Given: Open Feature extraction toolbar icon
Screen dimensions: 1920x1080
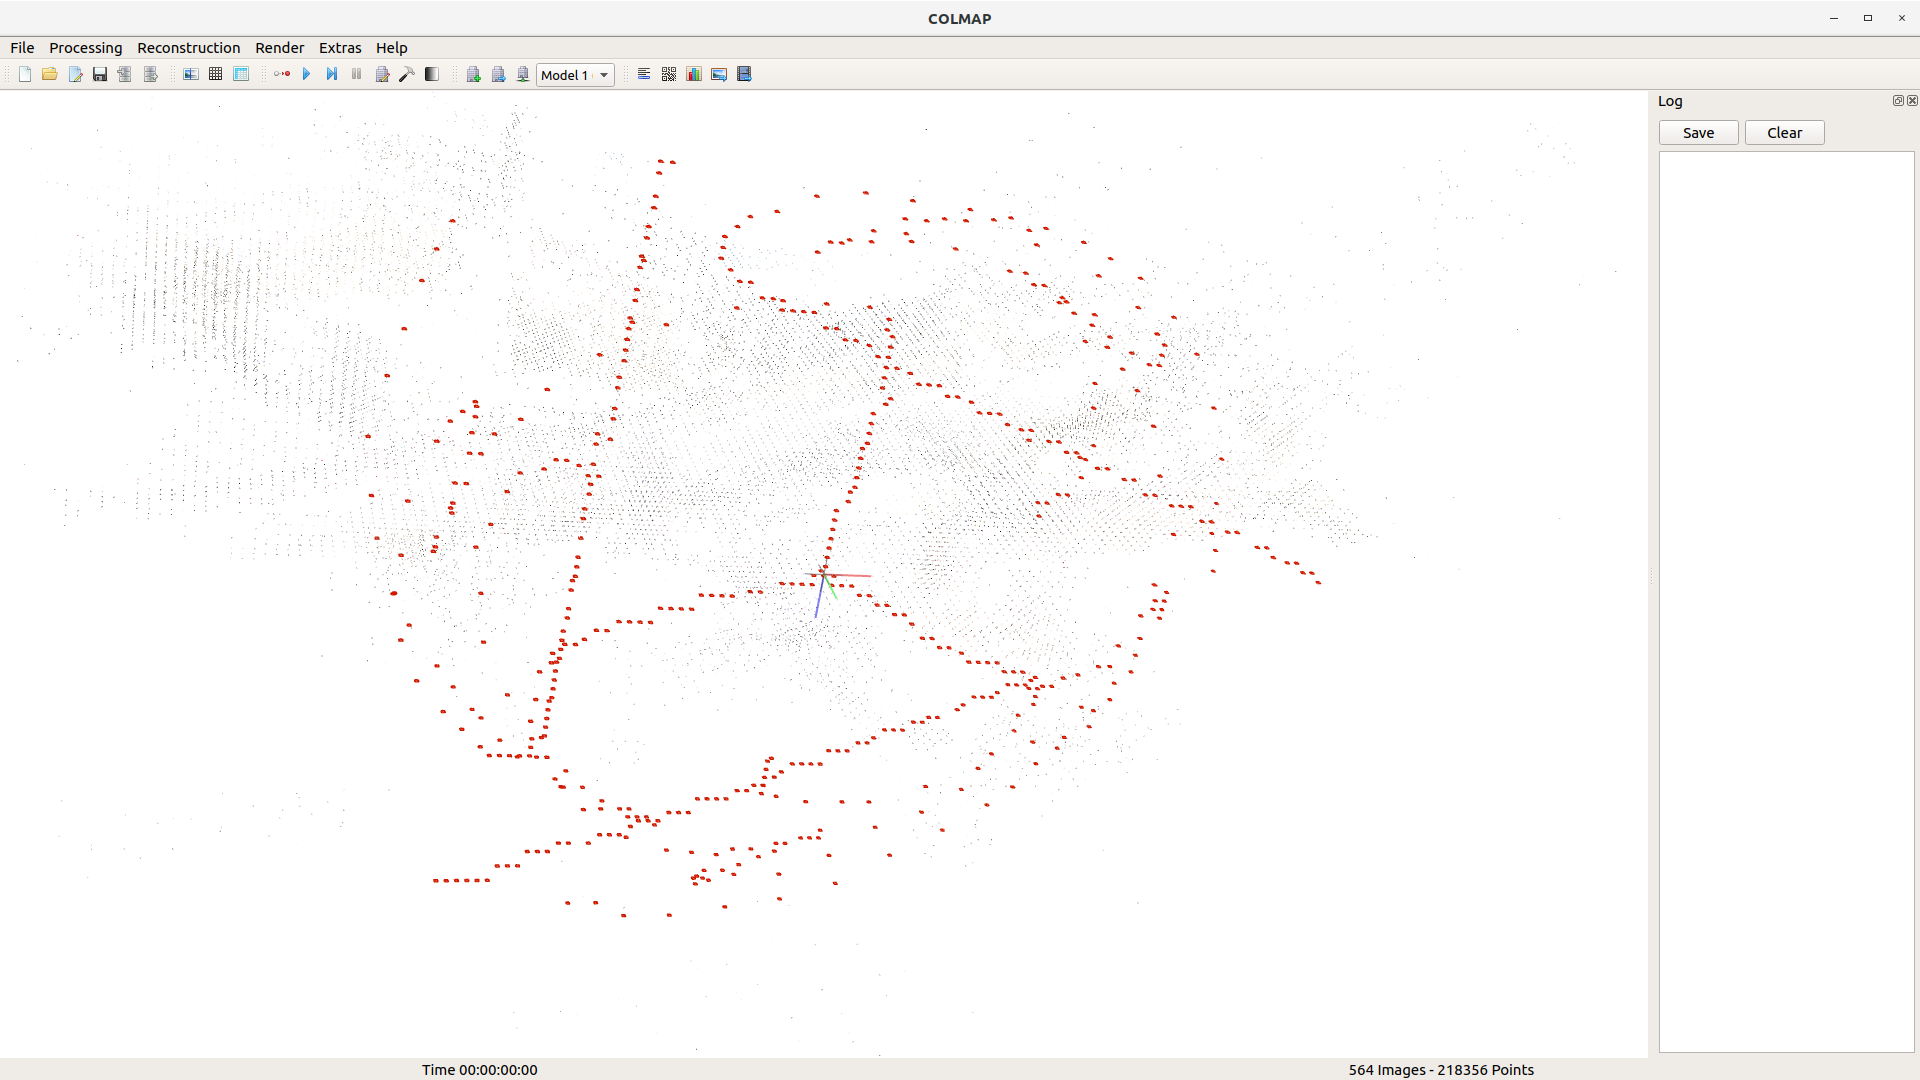Looking at the screenshot, I should (190, 74).
